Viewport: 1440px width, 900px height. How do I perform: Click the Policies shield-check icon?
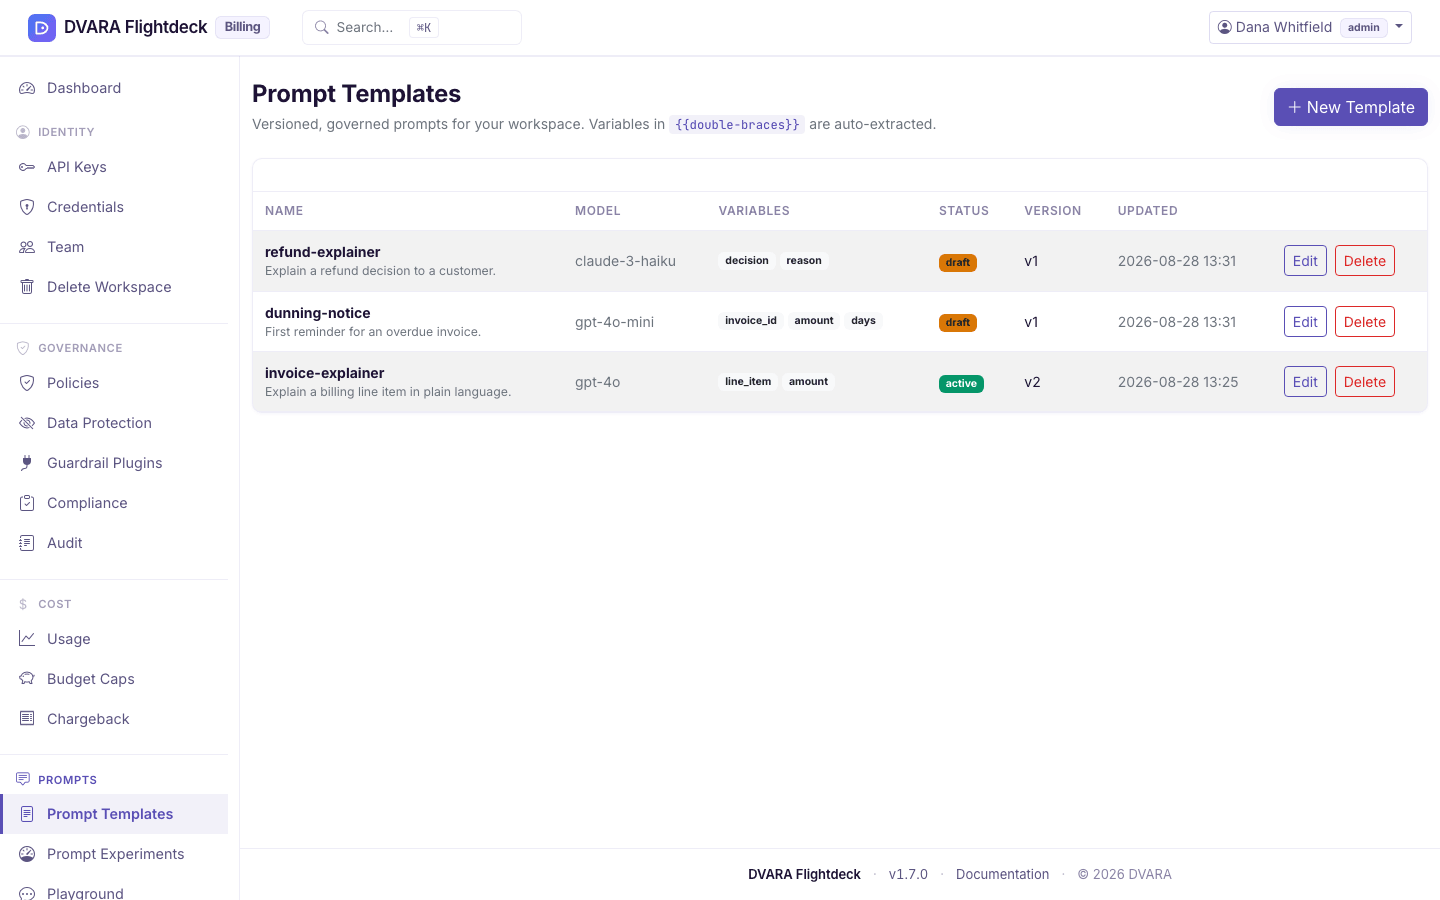pos(27,383)
